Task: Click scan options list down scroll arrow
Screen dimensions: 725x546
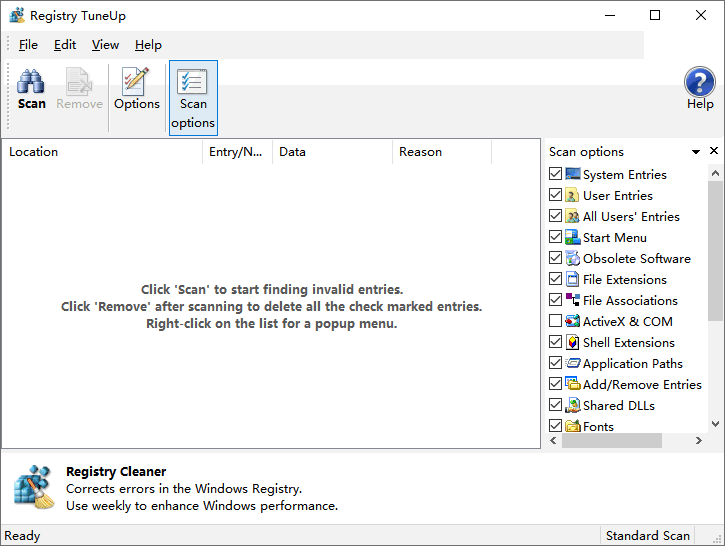Action: click(x=715, y=424)
